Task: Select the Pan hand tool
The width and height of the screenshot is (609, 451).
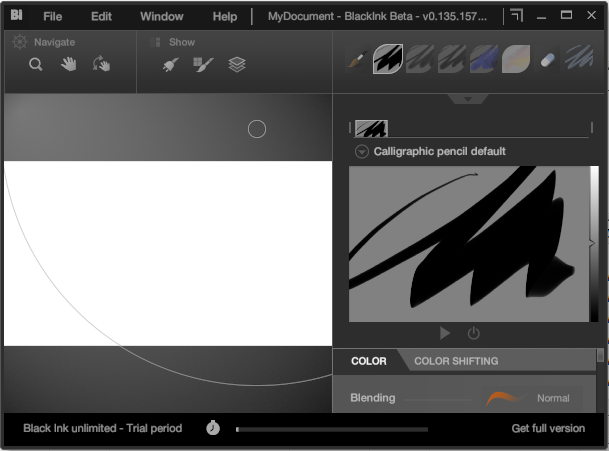Action: [69, 64]
